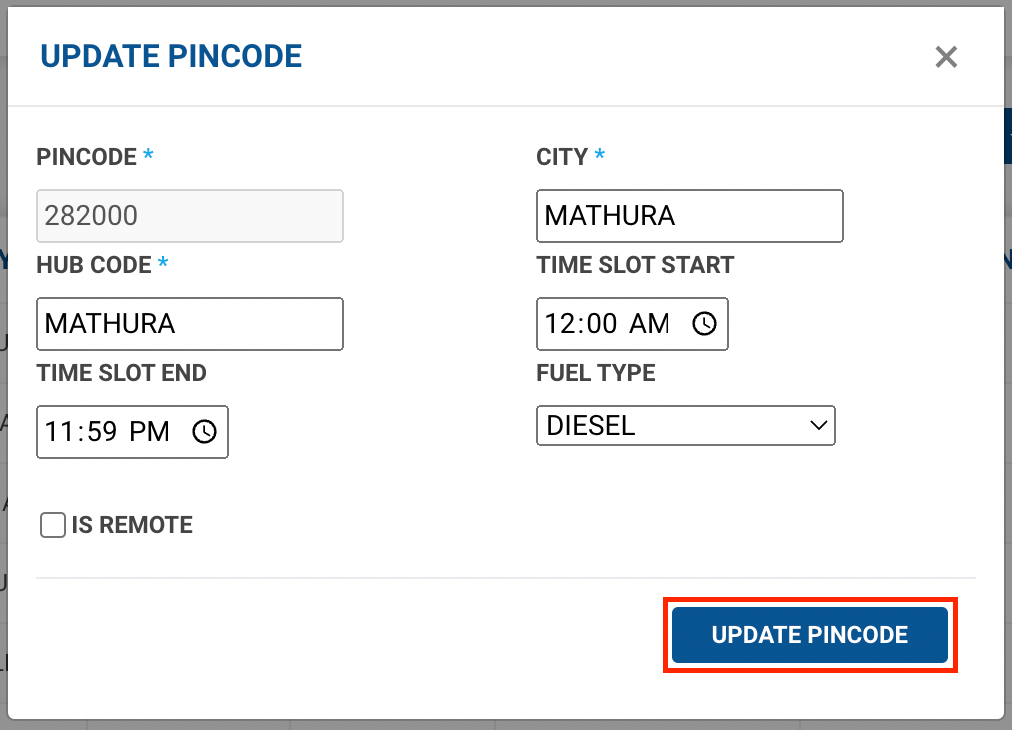Screen dimensions: 1012x730
Task: Open clock picker for Time Slot Start
Action: (x=705, y=324)
